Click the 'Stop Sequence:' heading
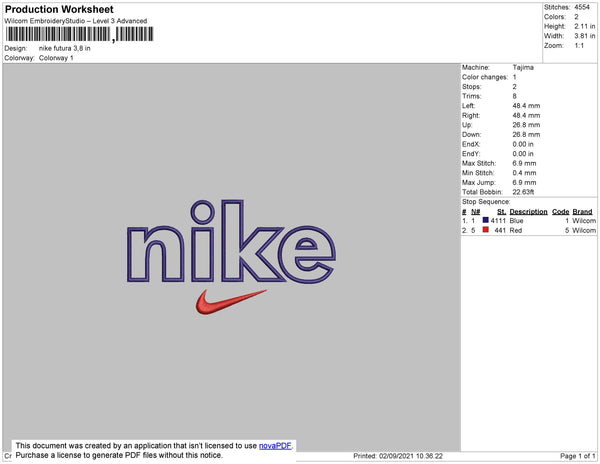Screen dimensions: 600x464 click(x=486, y=202)
